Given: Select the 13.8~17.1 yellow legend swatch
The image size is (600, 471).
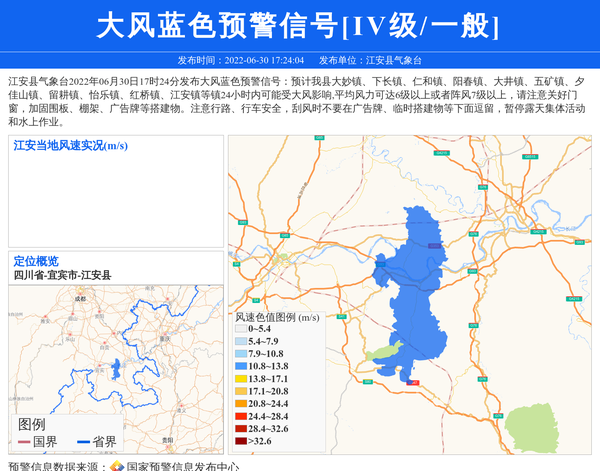Looking at the screenshot, I should 241,379.
